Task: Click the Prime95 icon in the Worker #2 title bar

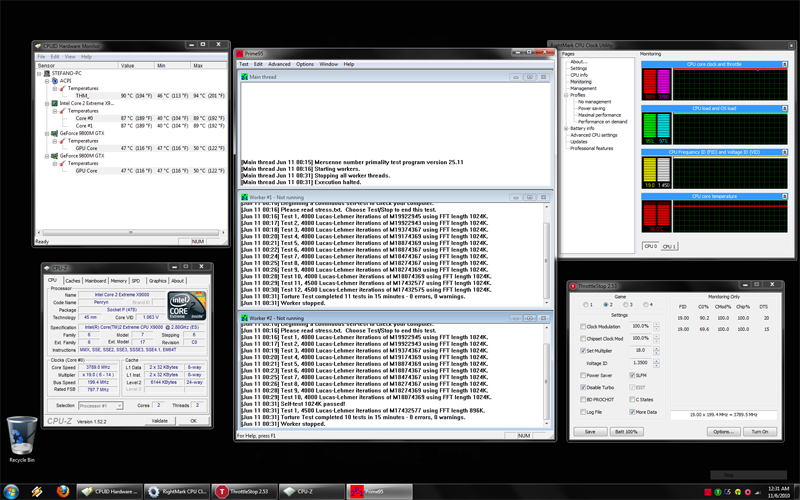Action: coord(244,318)
